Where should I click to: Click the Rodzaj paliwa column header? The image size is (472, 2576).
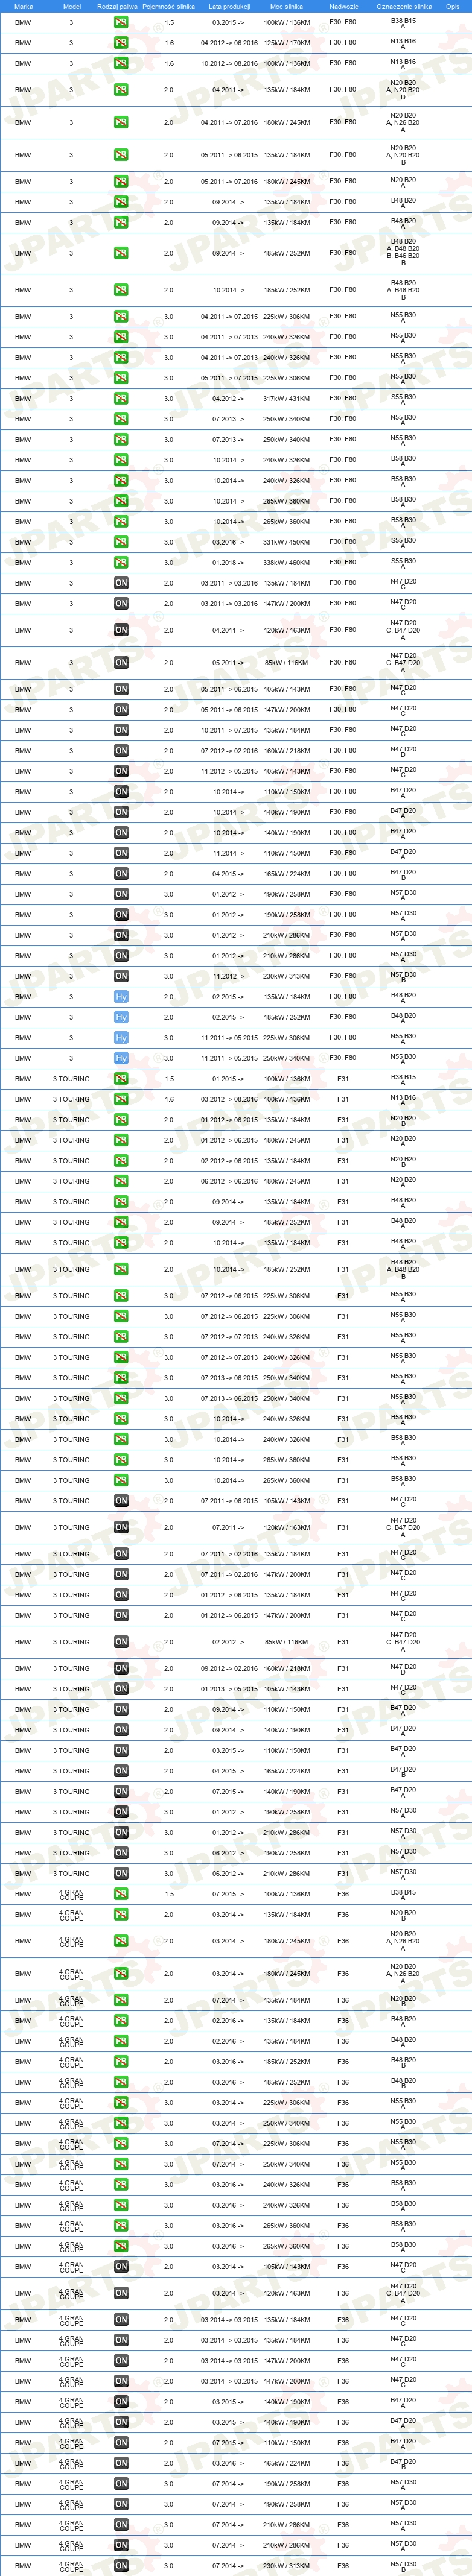[x=117, y=6]
